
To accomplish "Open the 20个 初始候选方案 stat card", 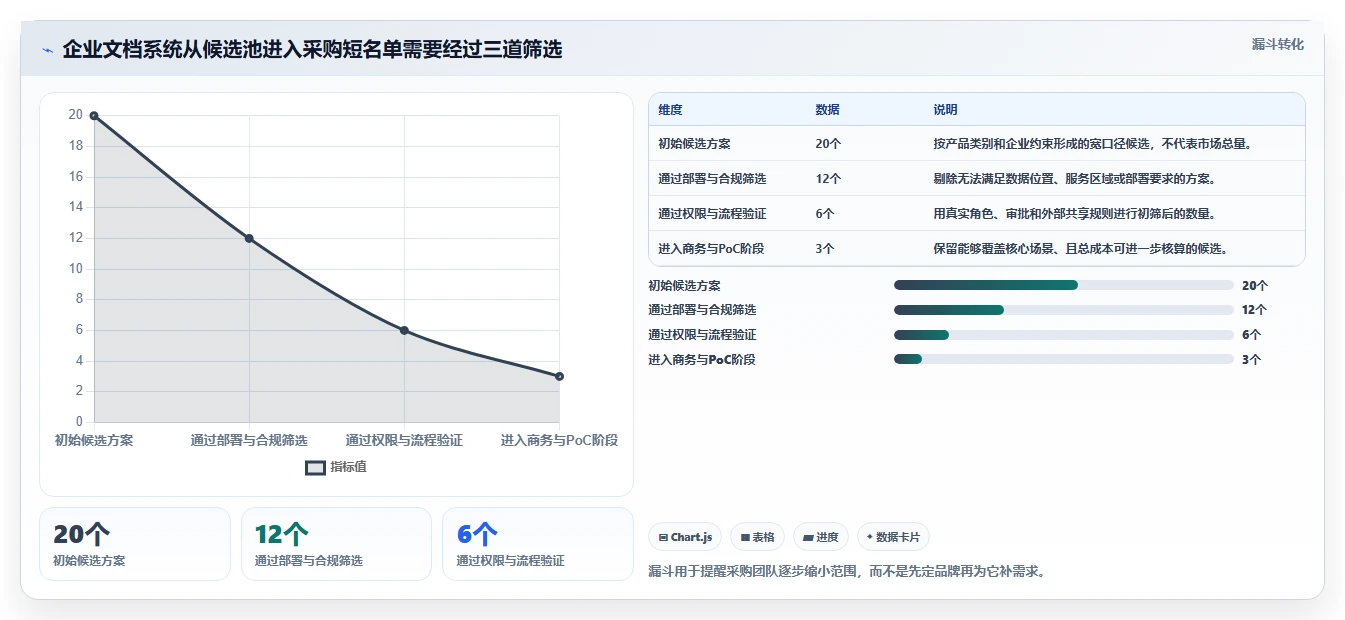I will coord(135,544).
